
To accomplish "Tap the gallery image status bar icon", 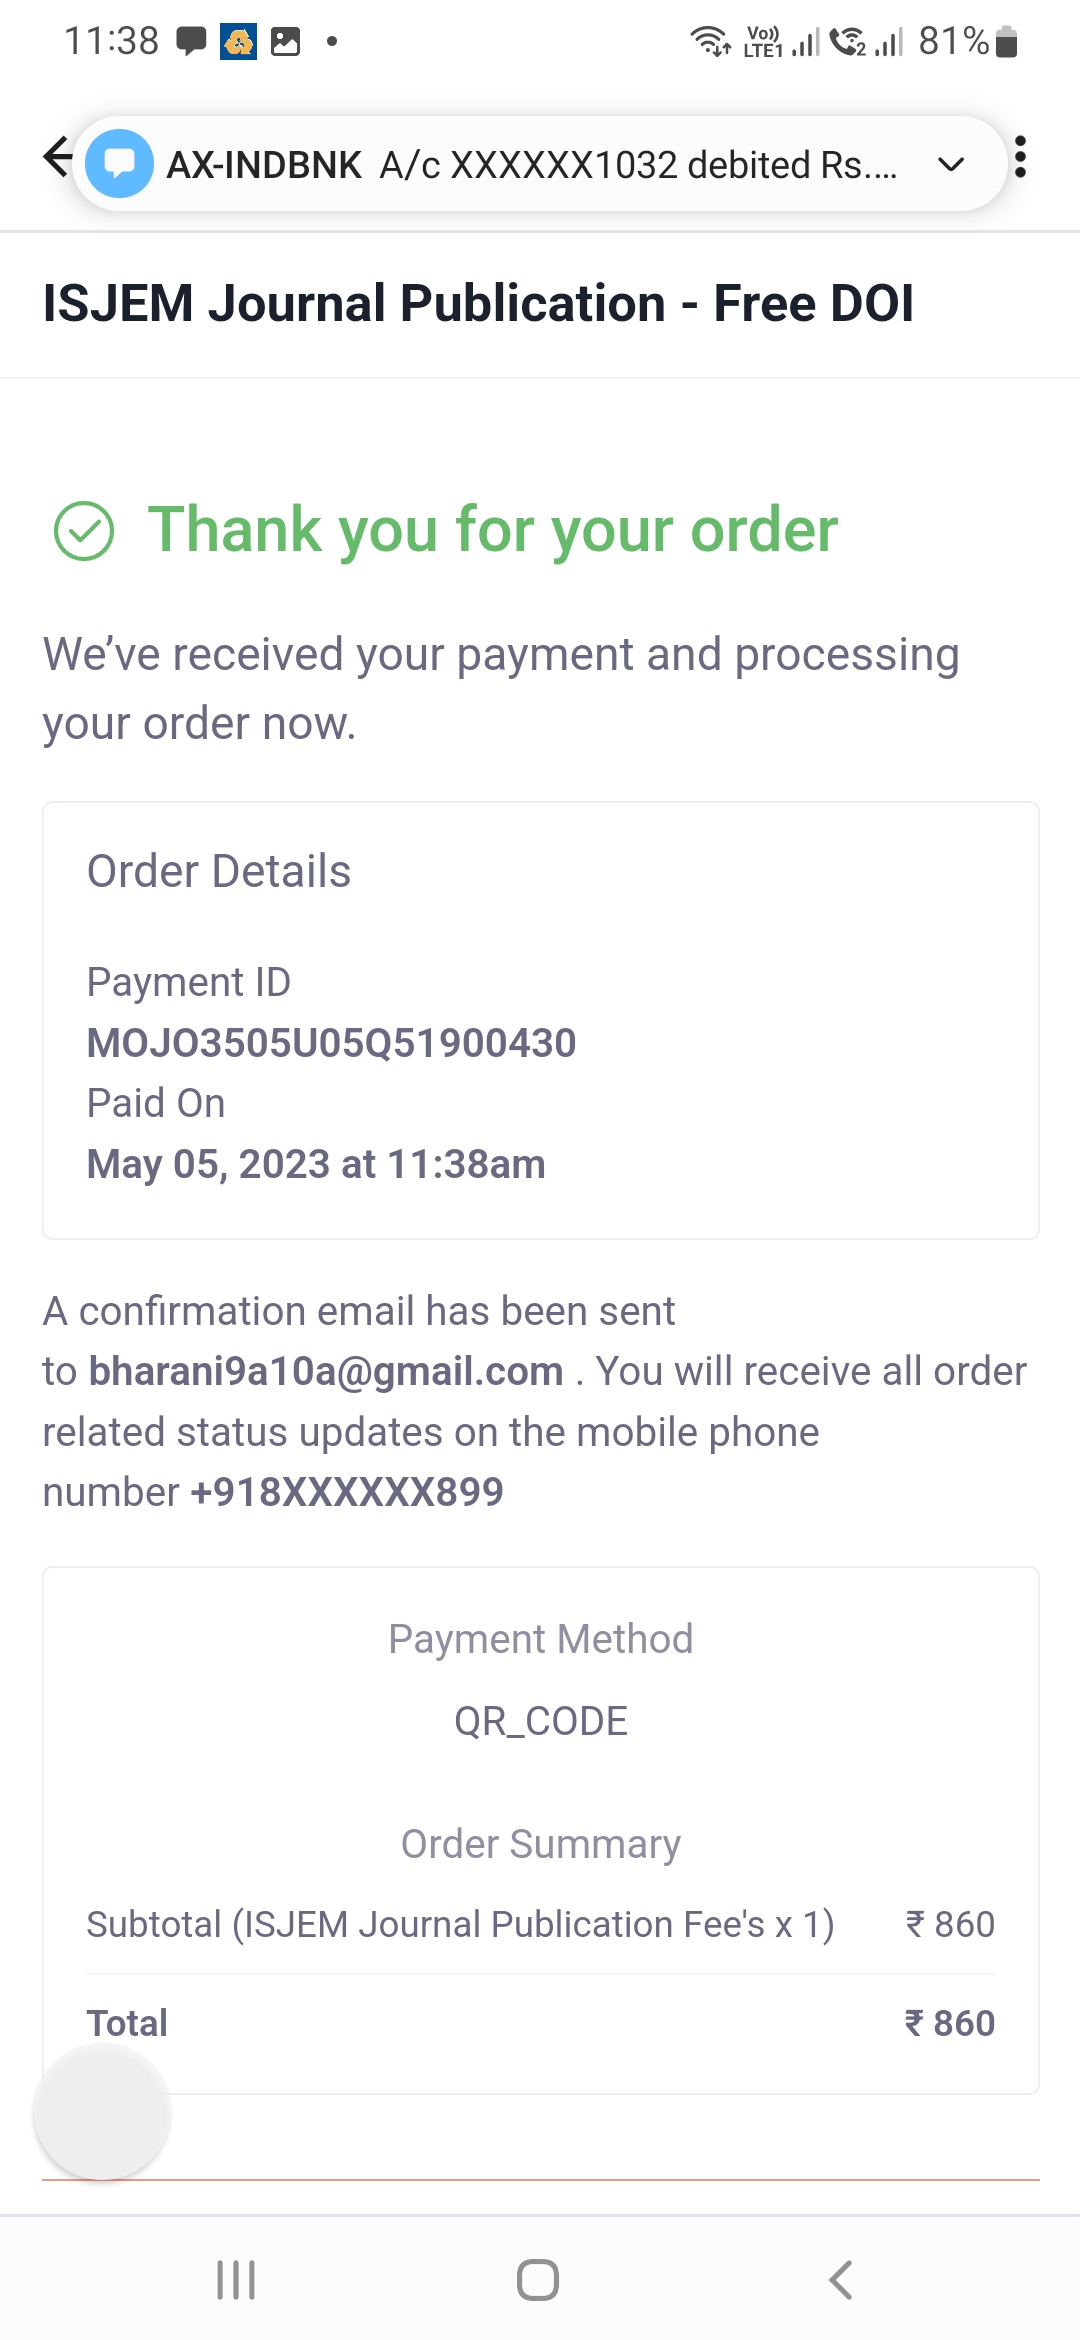I will click(x=286, y=42).
